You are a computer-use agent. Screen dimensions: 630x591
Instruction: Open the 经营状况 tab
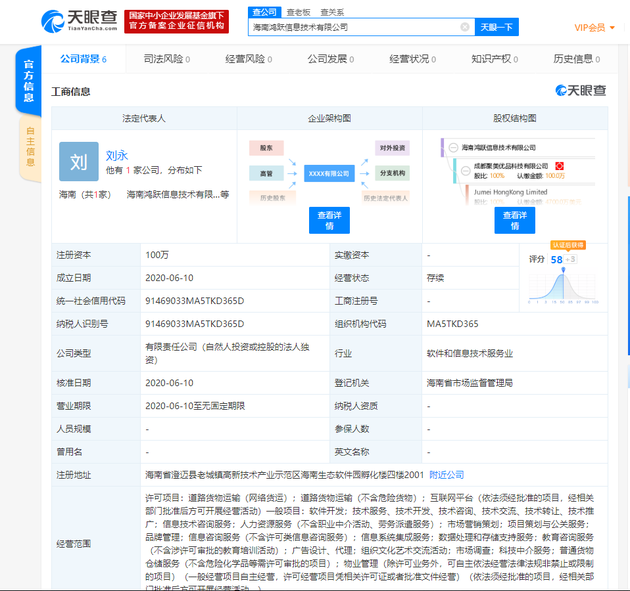pyautogui.click(x=413, y=59)
